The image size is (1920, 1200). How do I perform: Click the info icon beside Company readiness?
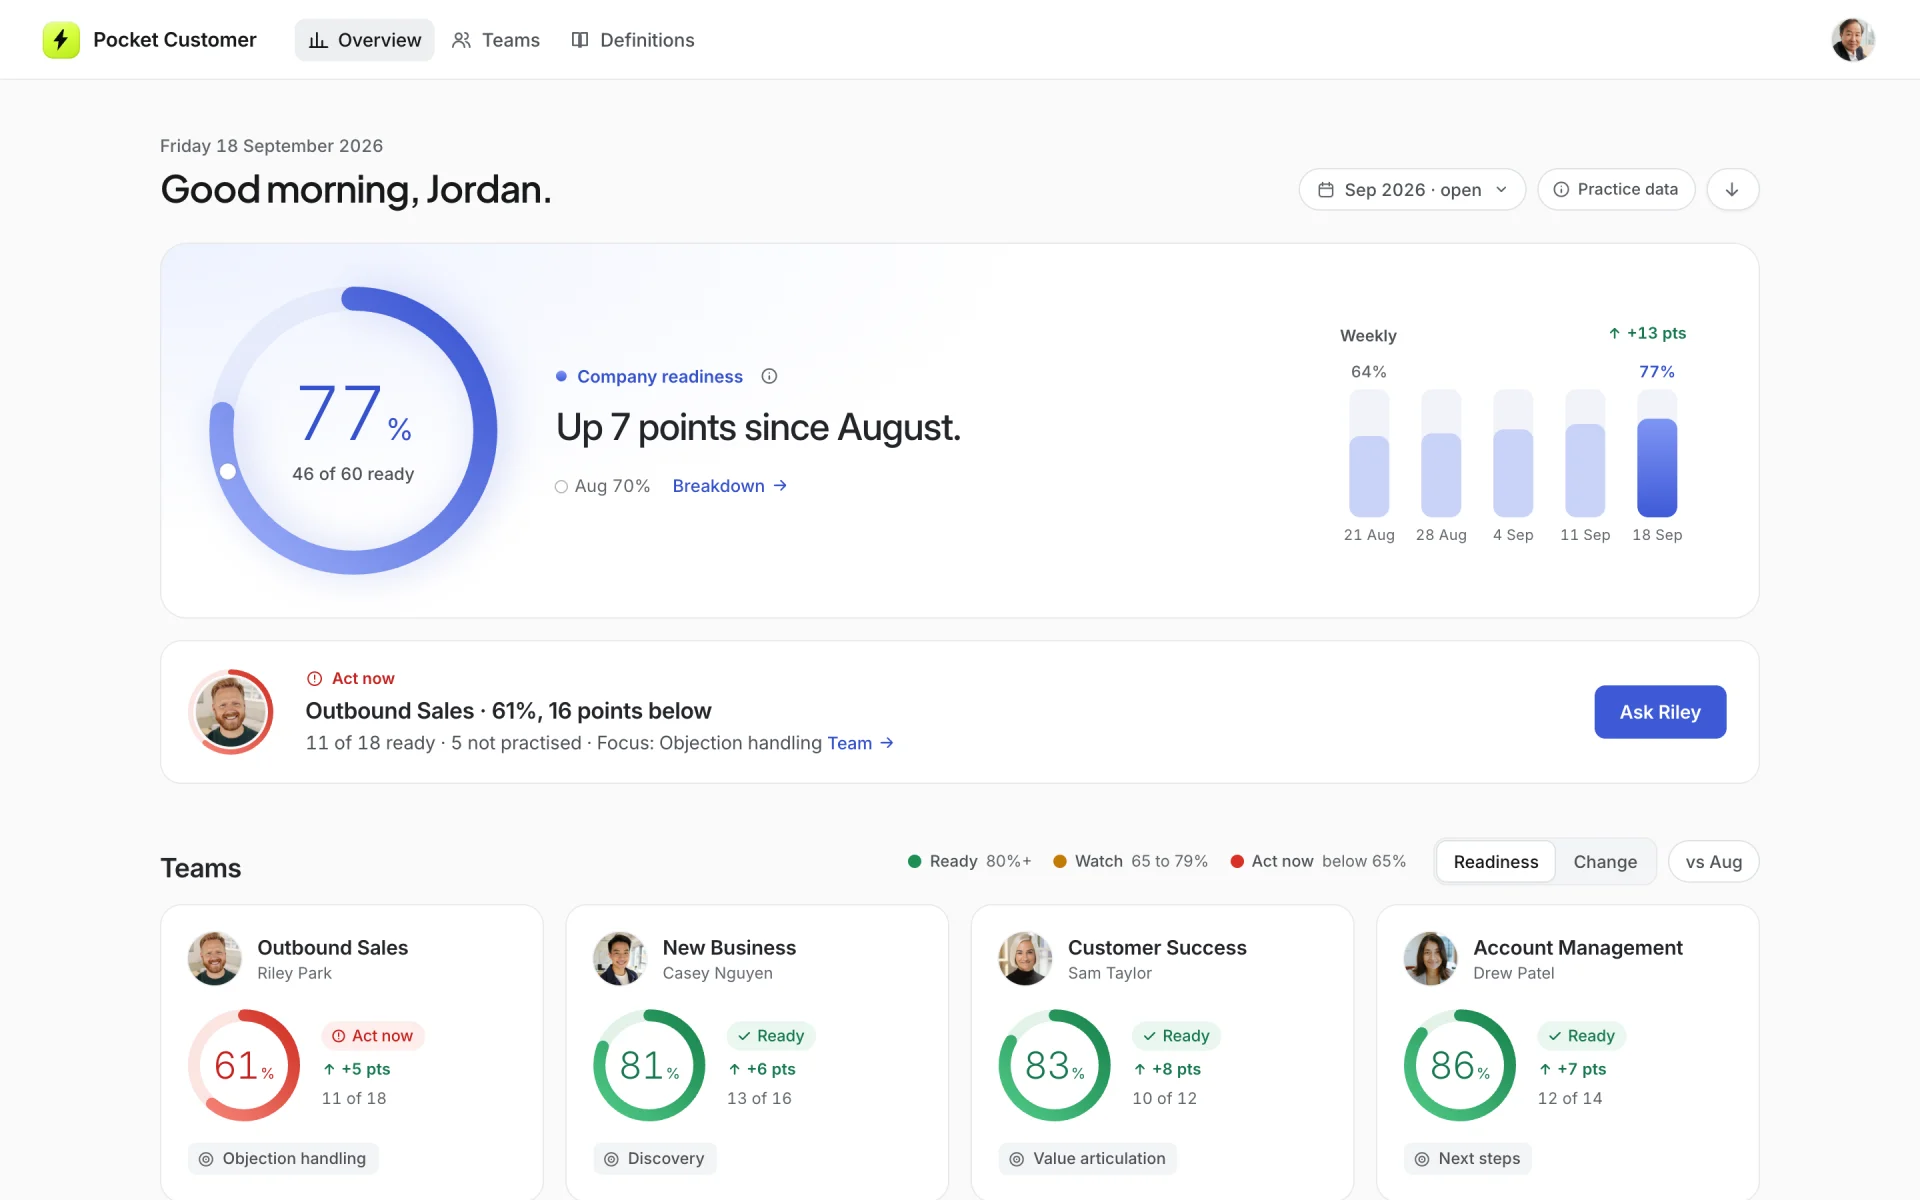click(x=769, y=376)
